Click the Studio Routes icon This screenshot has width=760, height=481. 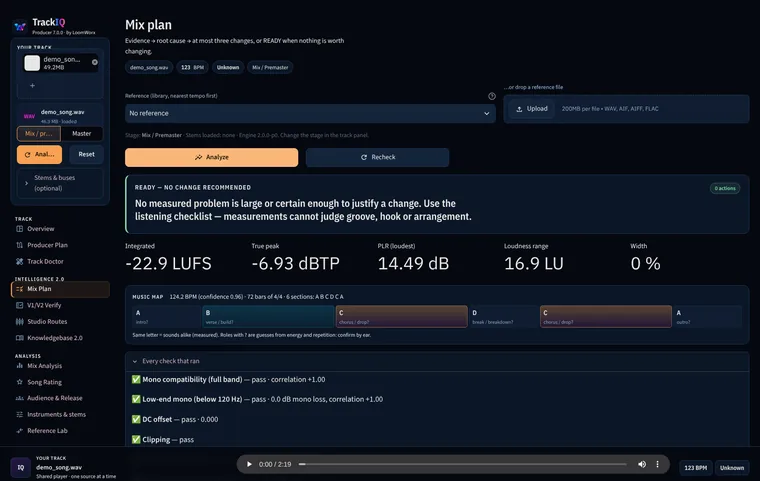[19, 322]
